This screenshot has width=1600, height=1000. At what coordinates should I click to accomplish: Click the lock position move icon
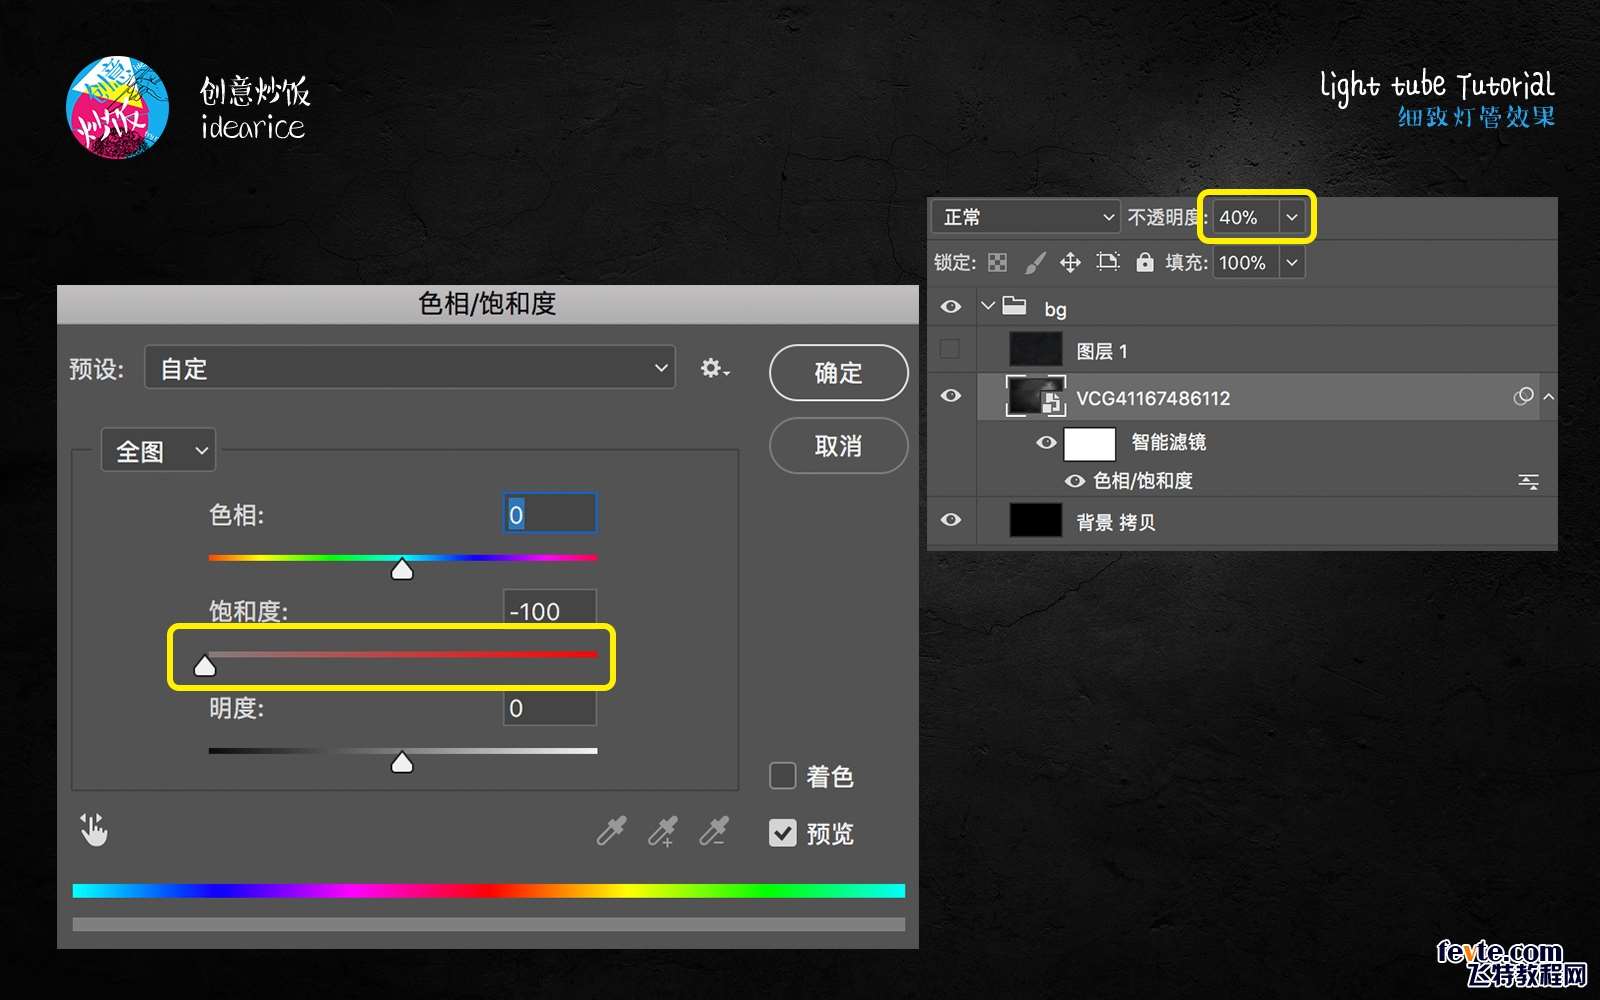[x=1070, y=263]
